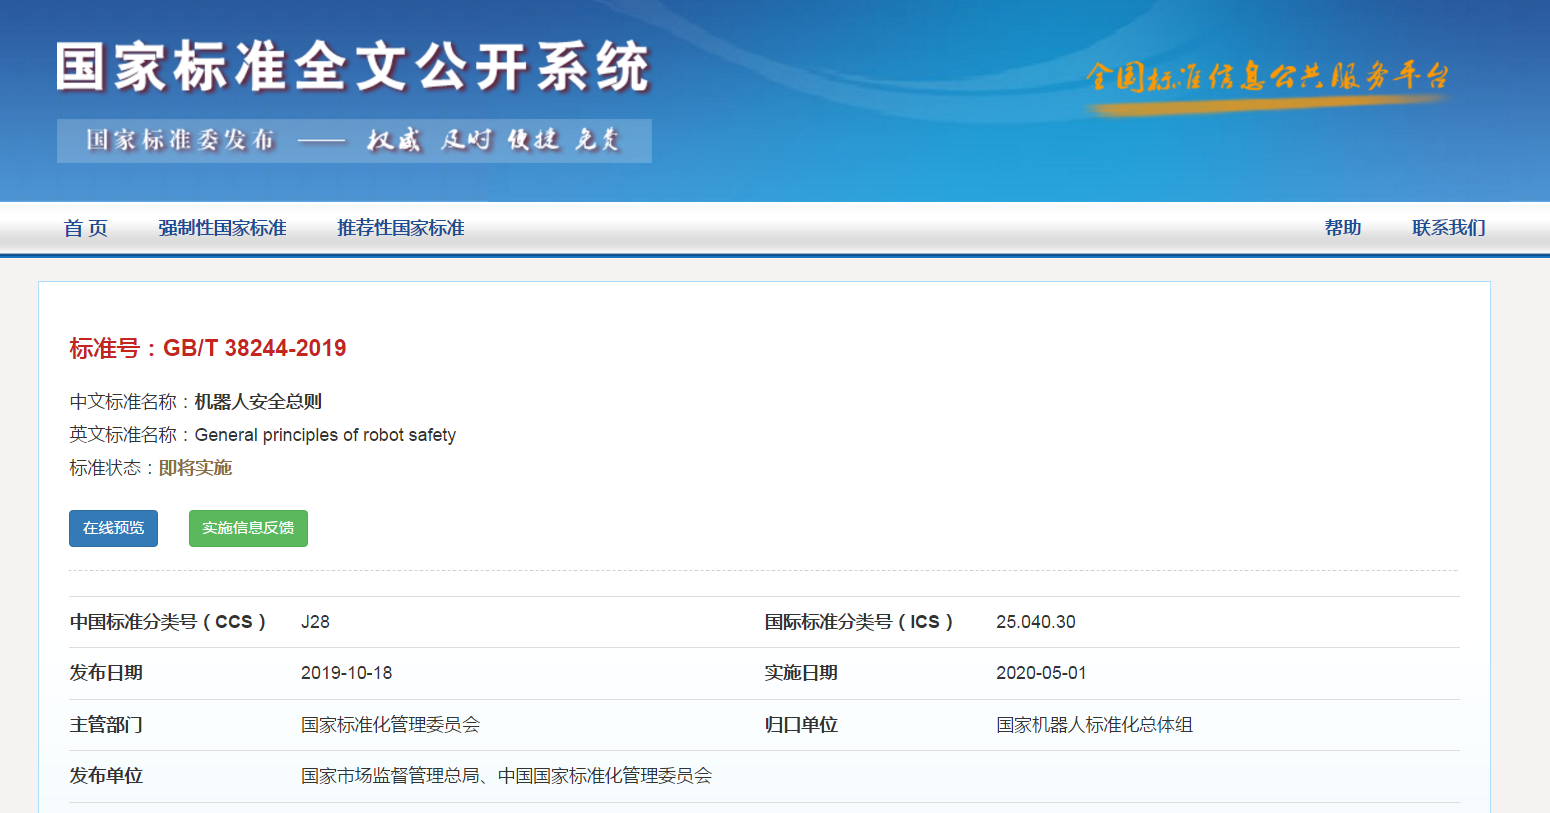Viewport: 1550px width, 813px height.
Task: Click the 归口单位 label
Action: (801, 725)
